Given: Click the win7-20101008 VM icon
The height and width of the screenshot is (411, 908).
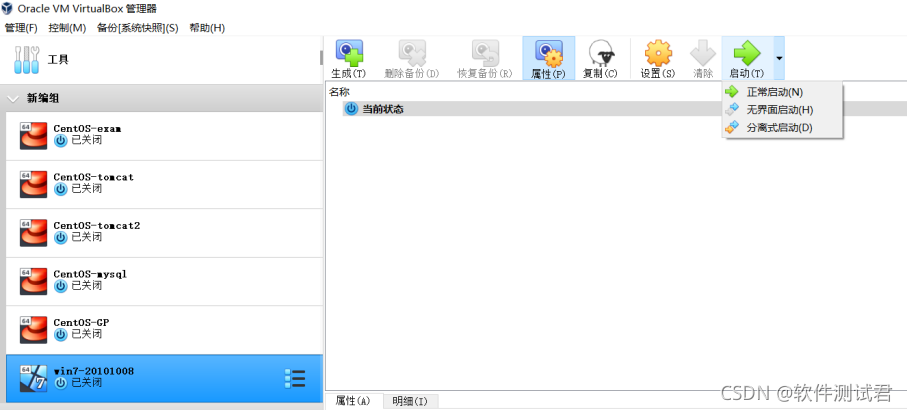Looking at the screenshot, I should (33, 379).
